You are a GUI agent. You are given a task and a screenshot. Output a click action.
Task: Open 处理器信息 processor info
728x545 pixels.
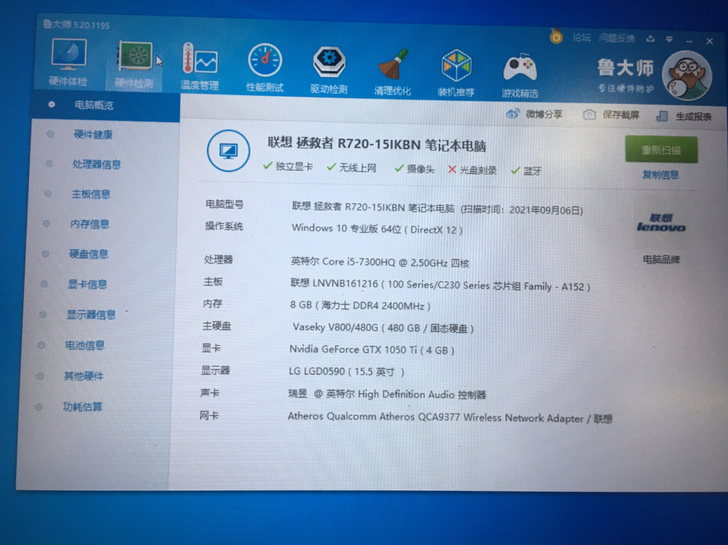click(x=96, y=164)
